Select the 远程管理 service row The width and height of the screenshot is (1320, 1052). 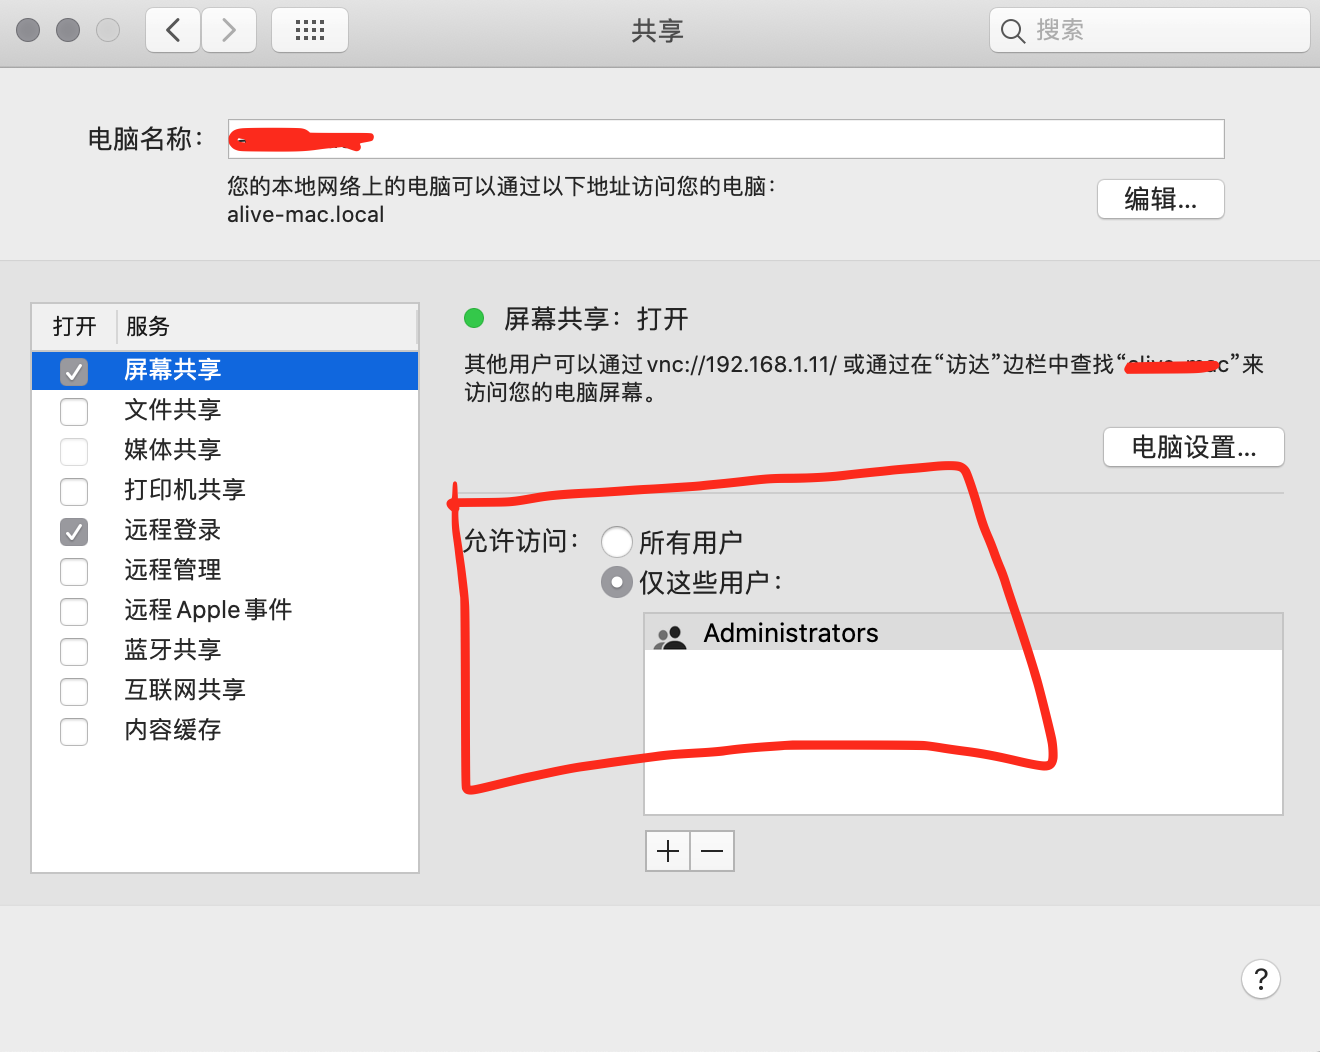coord(171,570)
